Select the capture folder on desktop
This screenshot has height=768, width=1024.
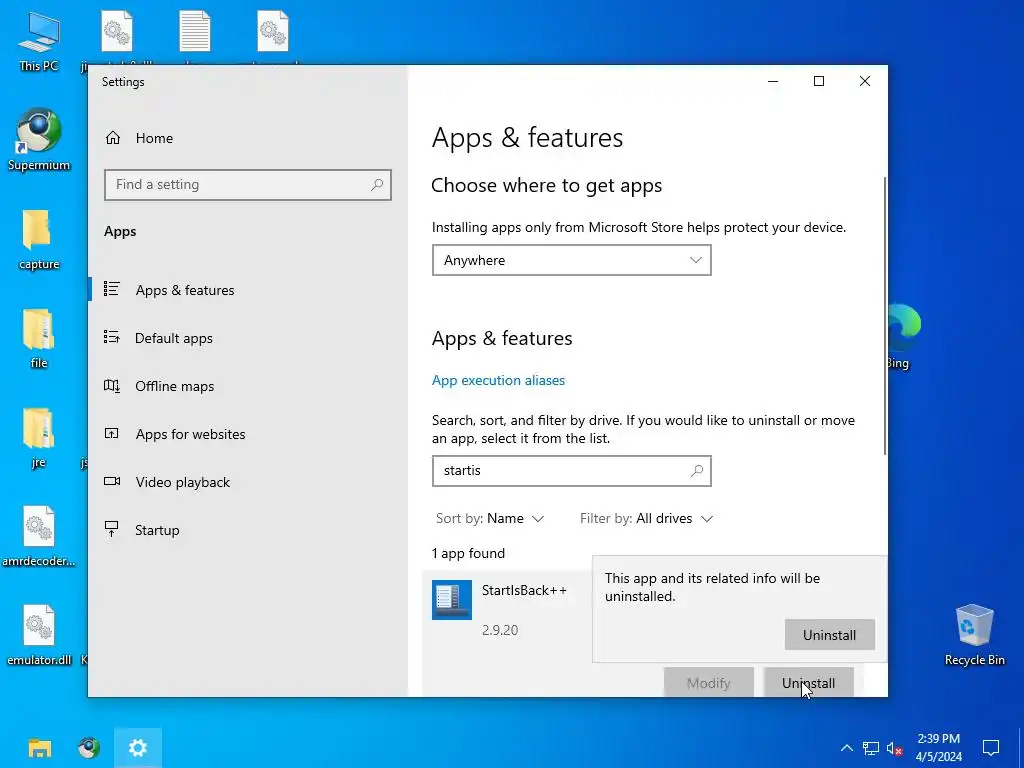point(39,240)
